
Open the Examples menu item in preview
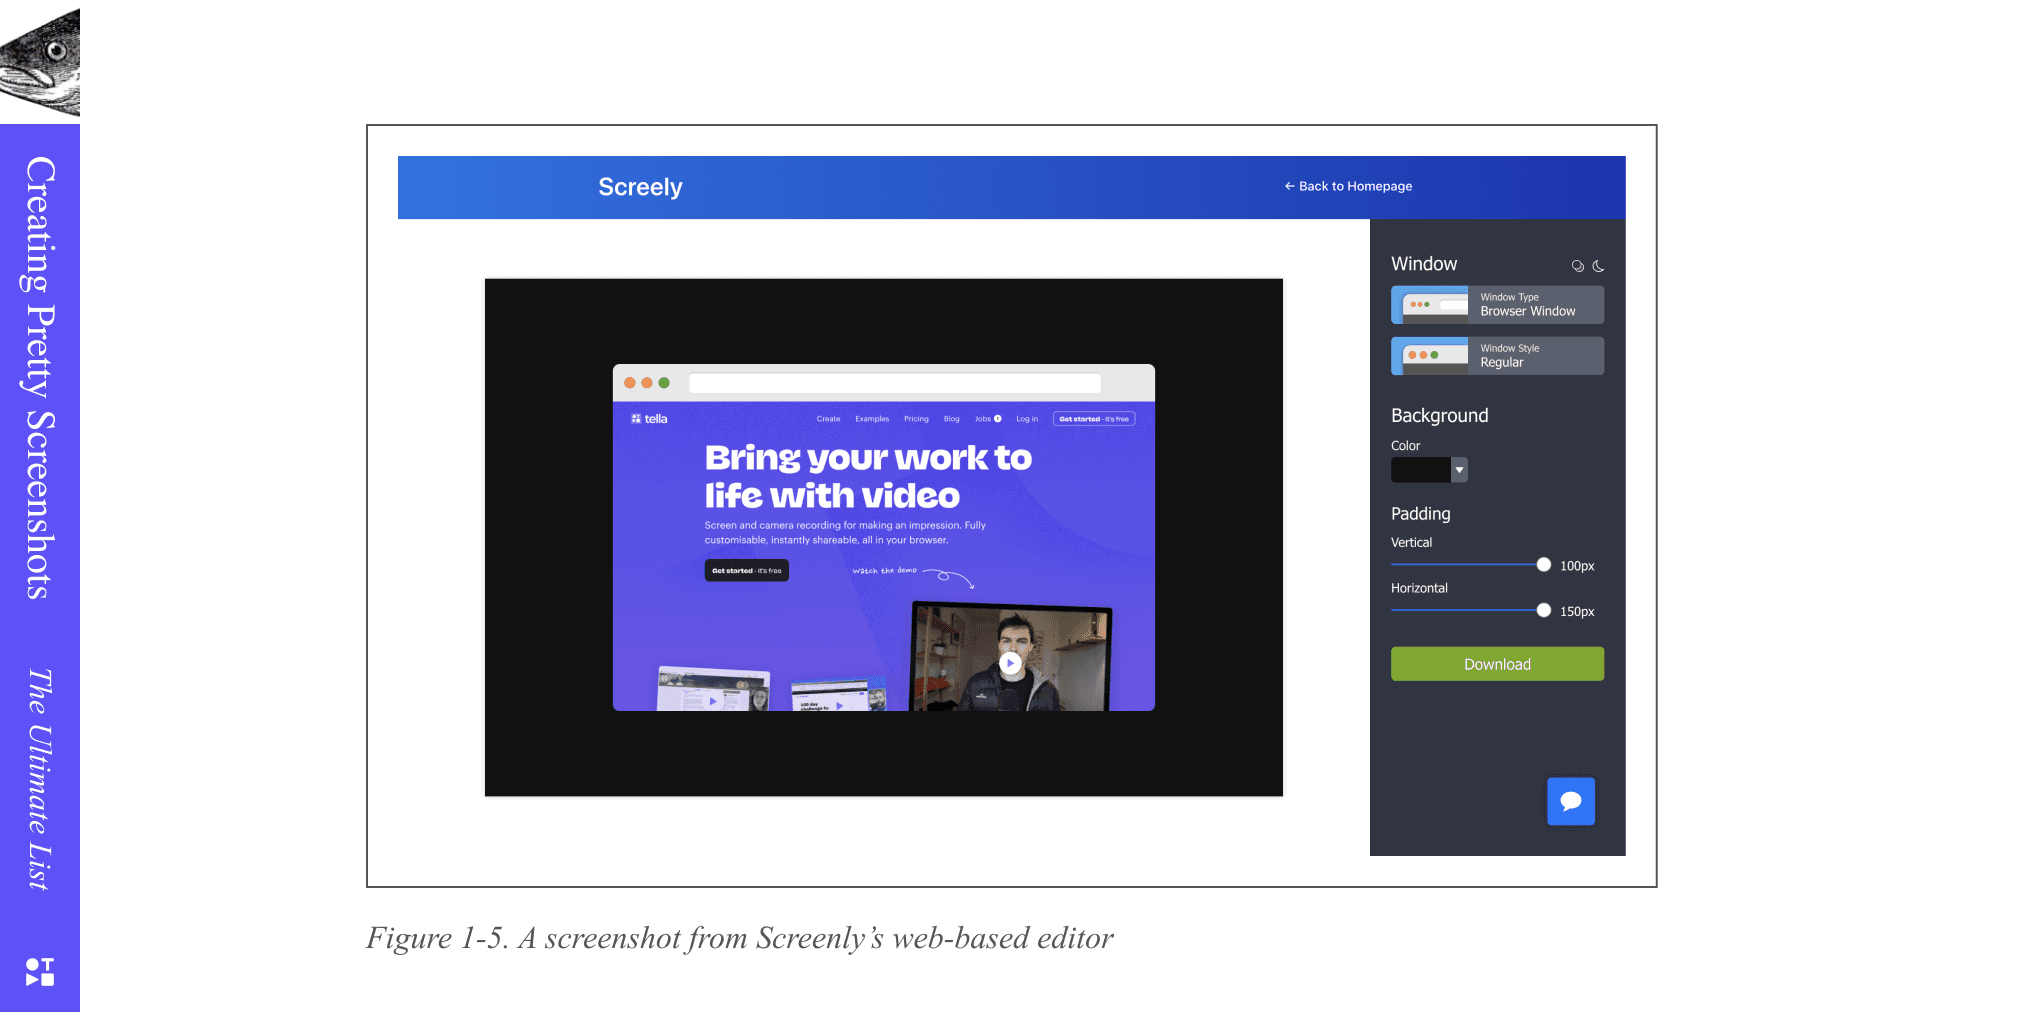[872, 419]
